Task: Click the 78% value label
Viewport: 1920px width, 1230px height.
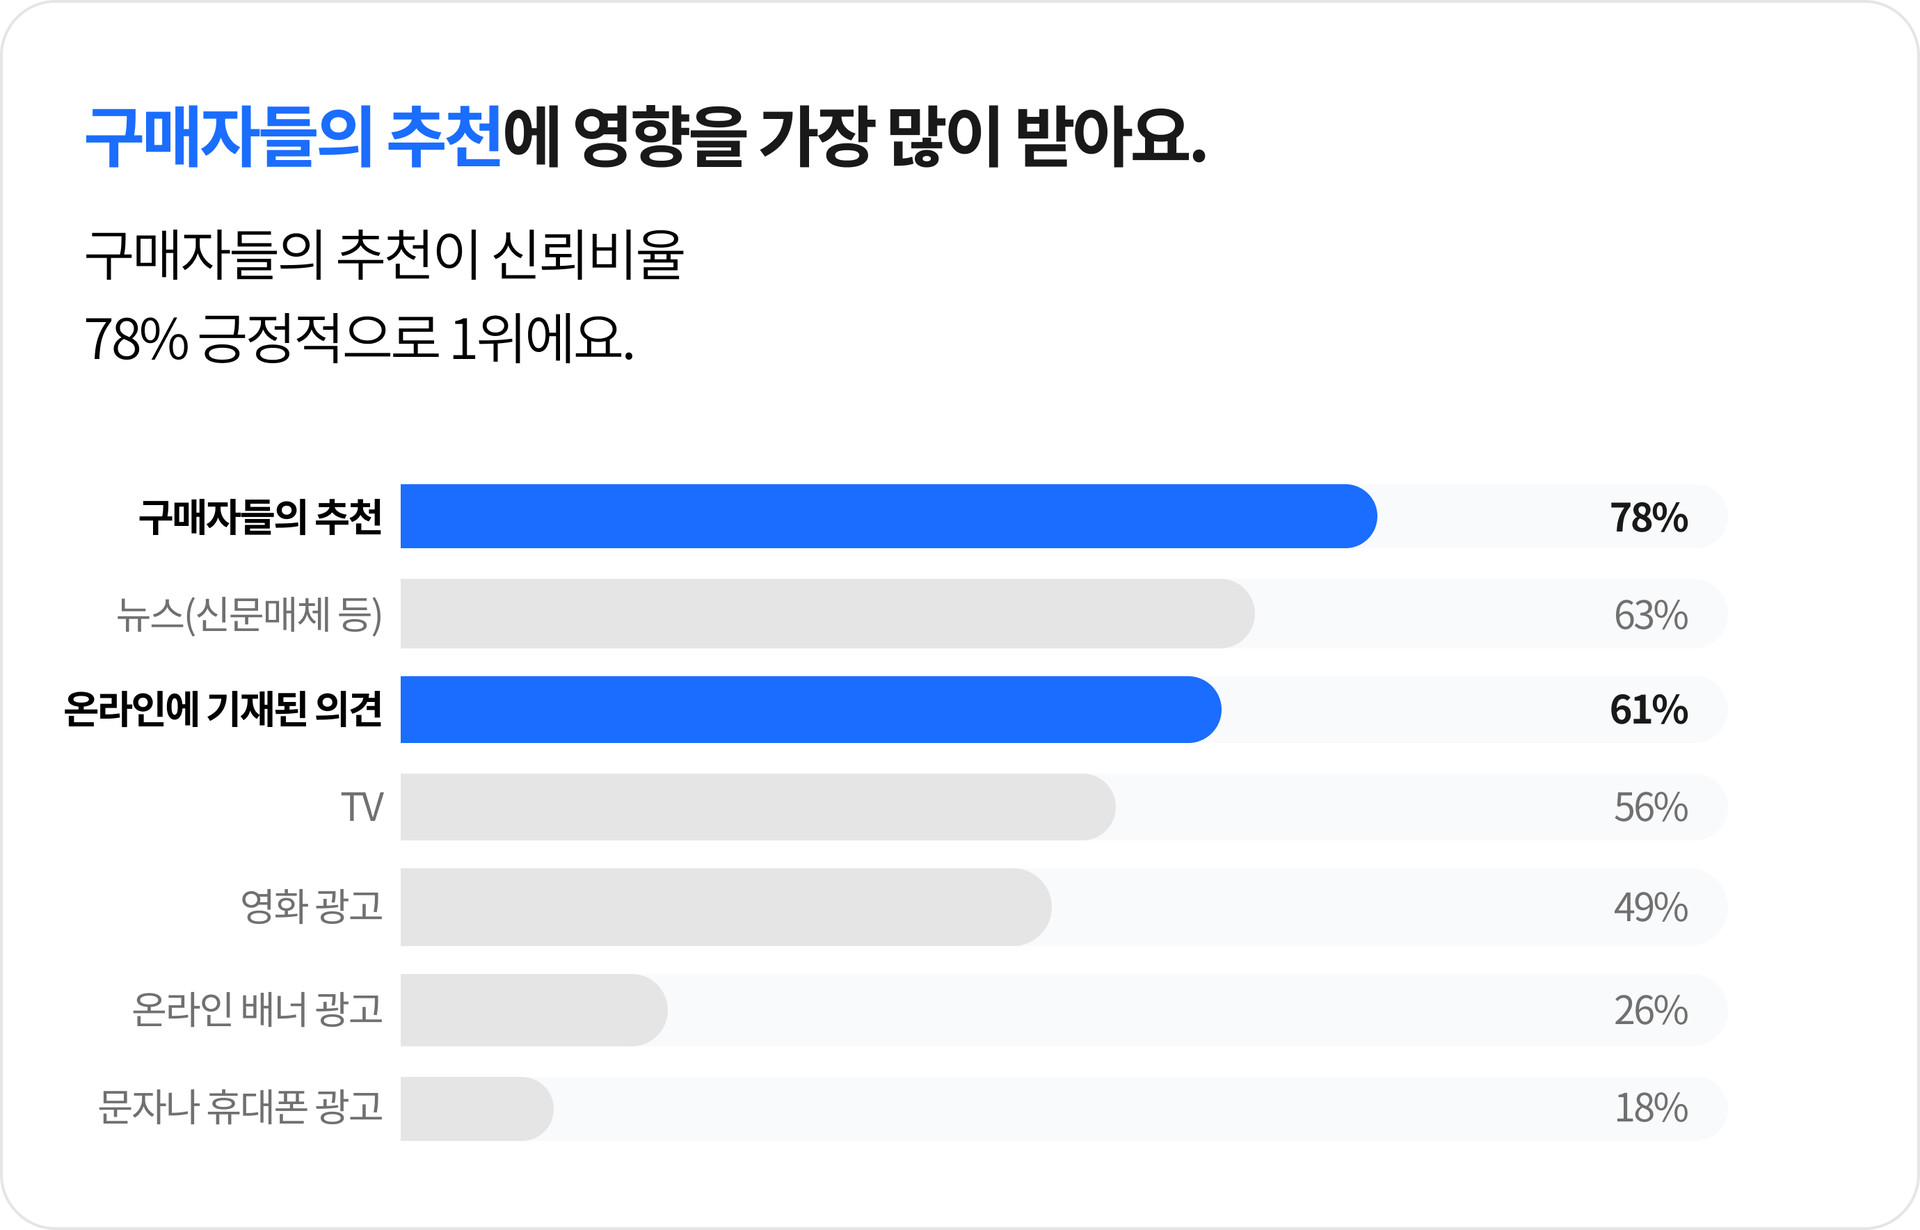Action: tap(1649, 518)
